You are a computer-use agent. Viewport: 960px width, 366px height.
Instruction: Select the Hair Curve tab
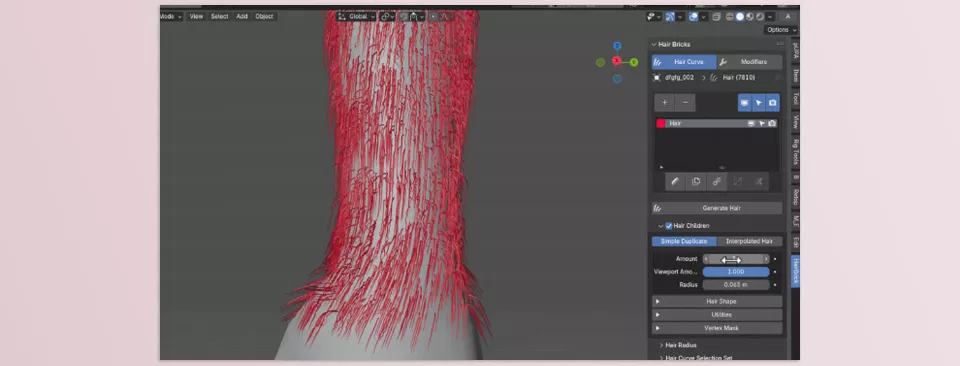[x=684, y=62]
